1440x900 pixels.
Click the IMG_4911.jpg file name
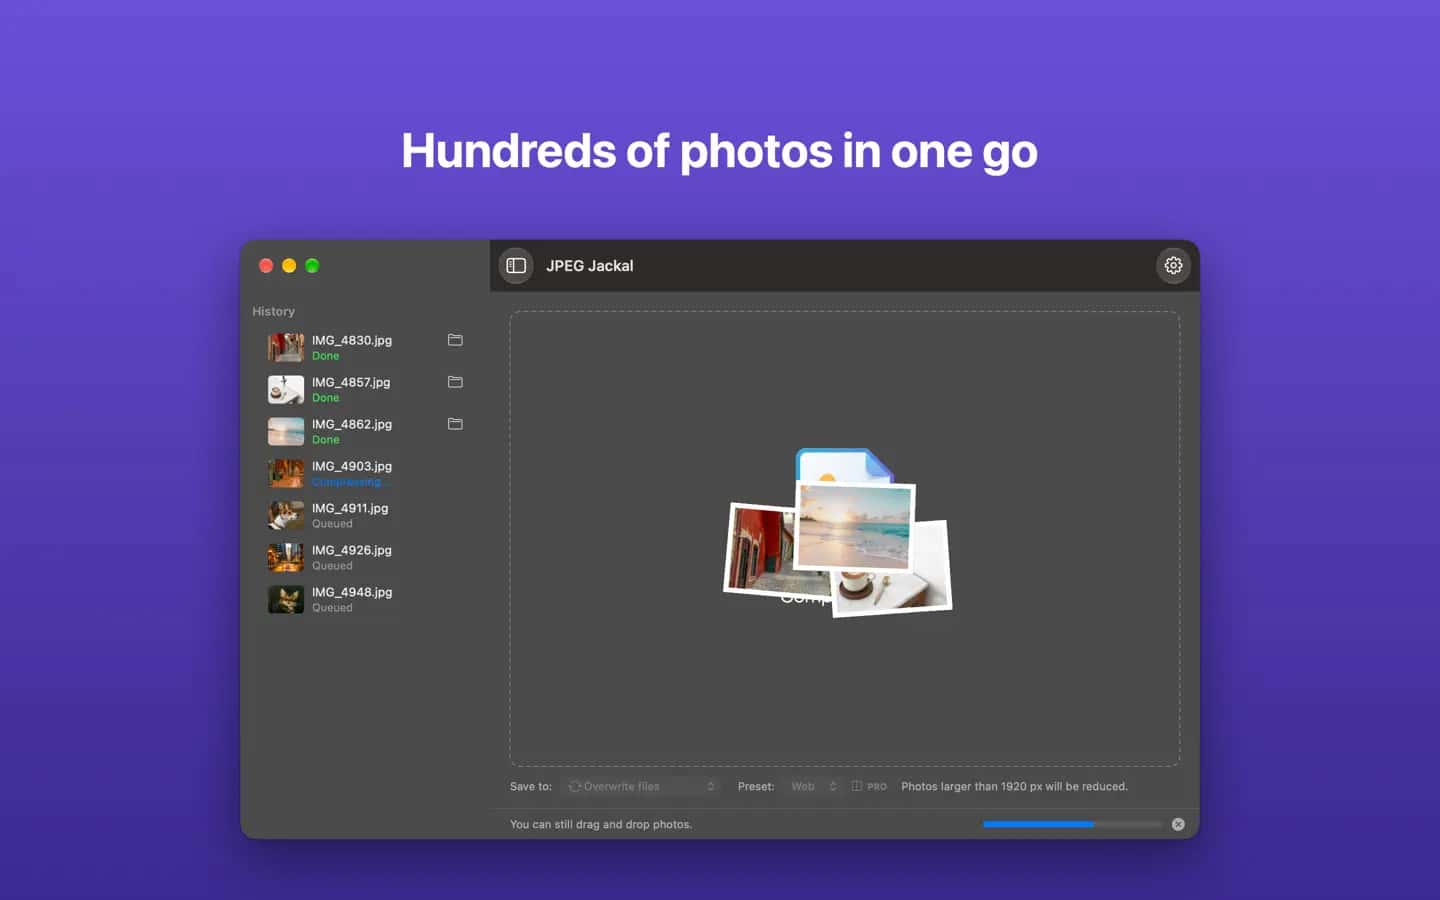tap(350, 508)
